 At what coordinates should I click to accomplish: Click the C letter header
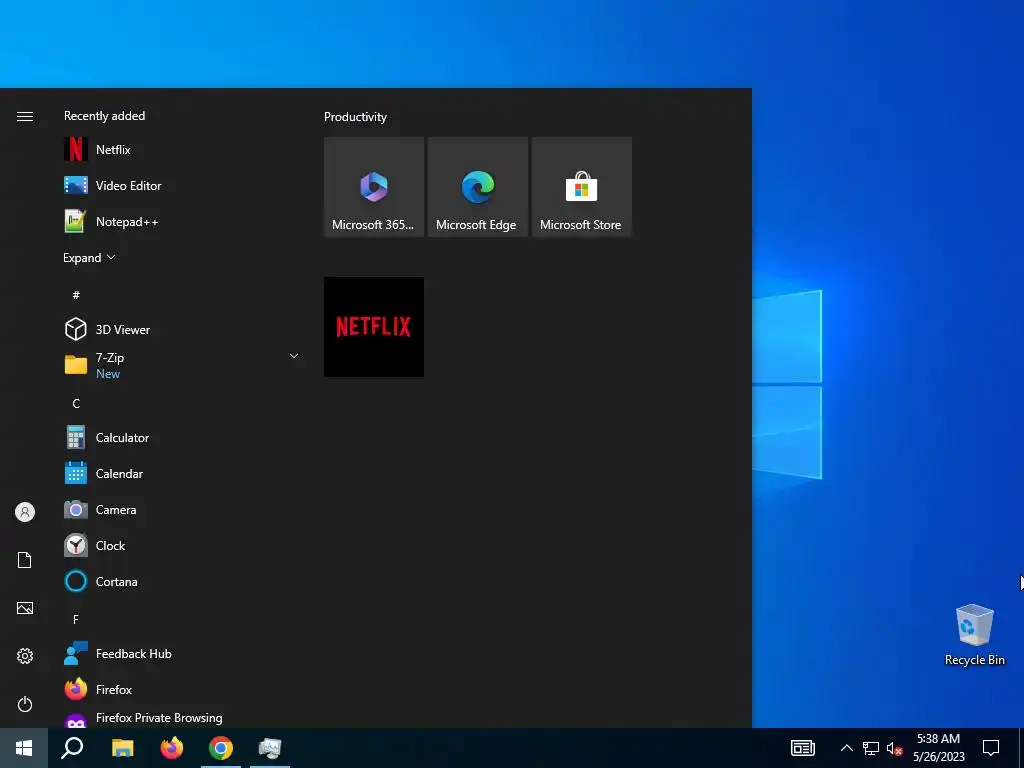[x=76, y=404]
